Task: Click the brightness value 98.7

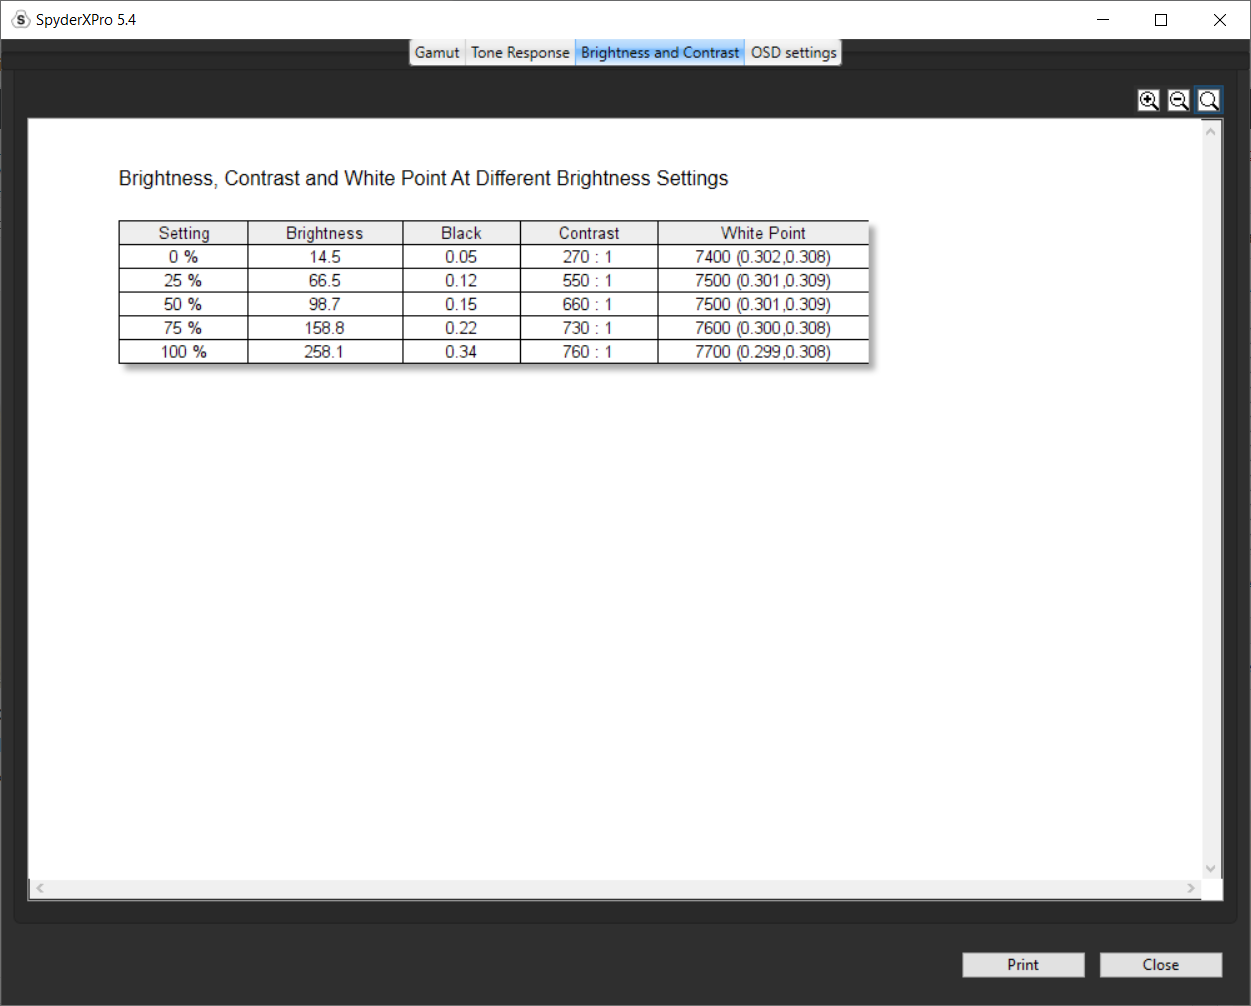Action: point(325,304)
